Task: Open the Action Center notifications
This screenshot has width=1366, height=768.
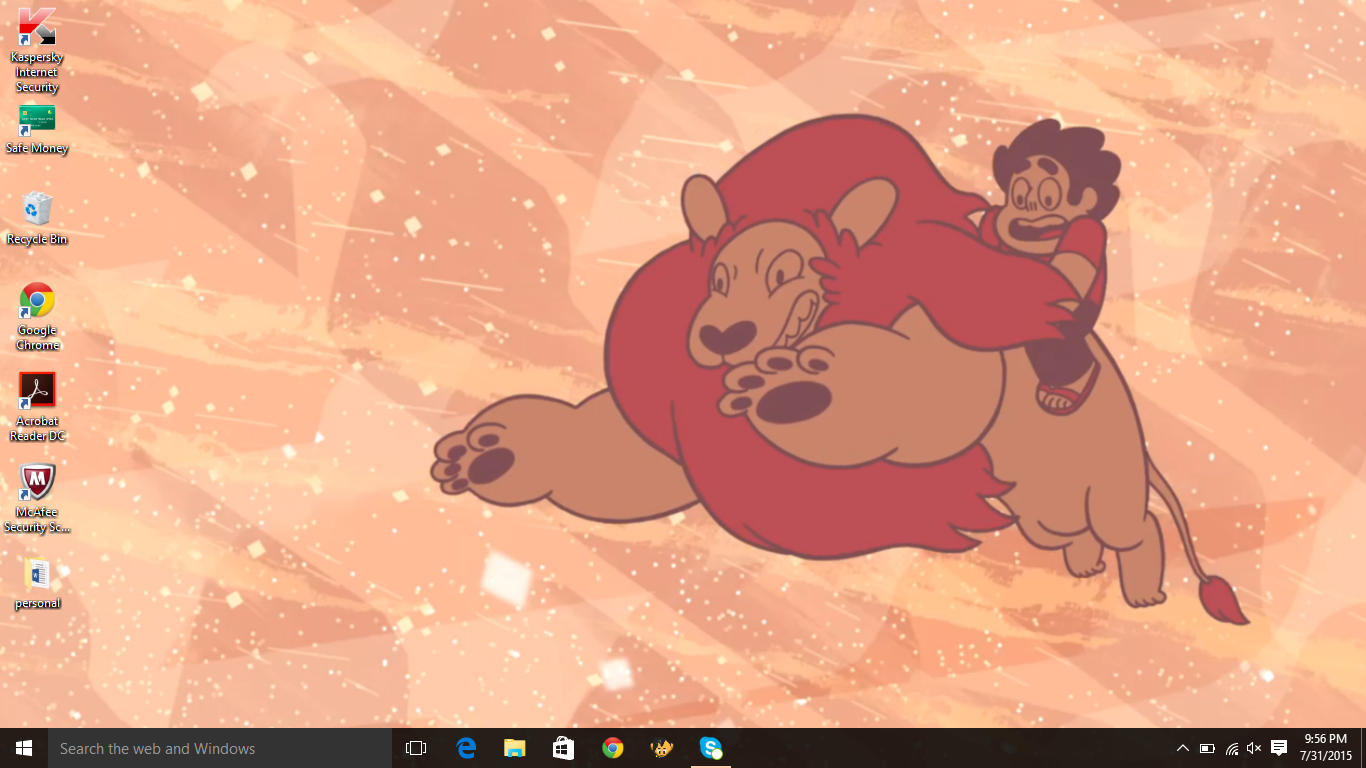Action: [1278, 748]
